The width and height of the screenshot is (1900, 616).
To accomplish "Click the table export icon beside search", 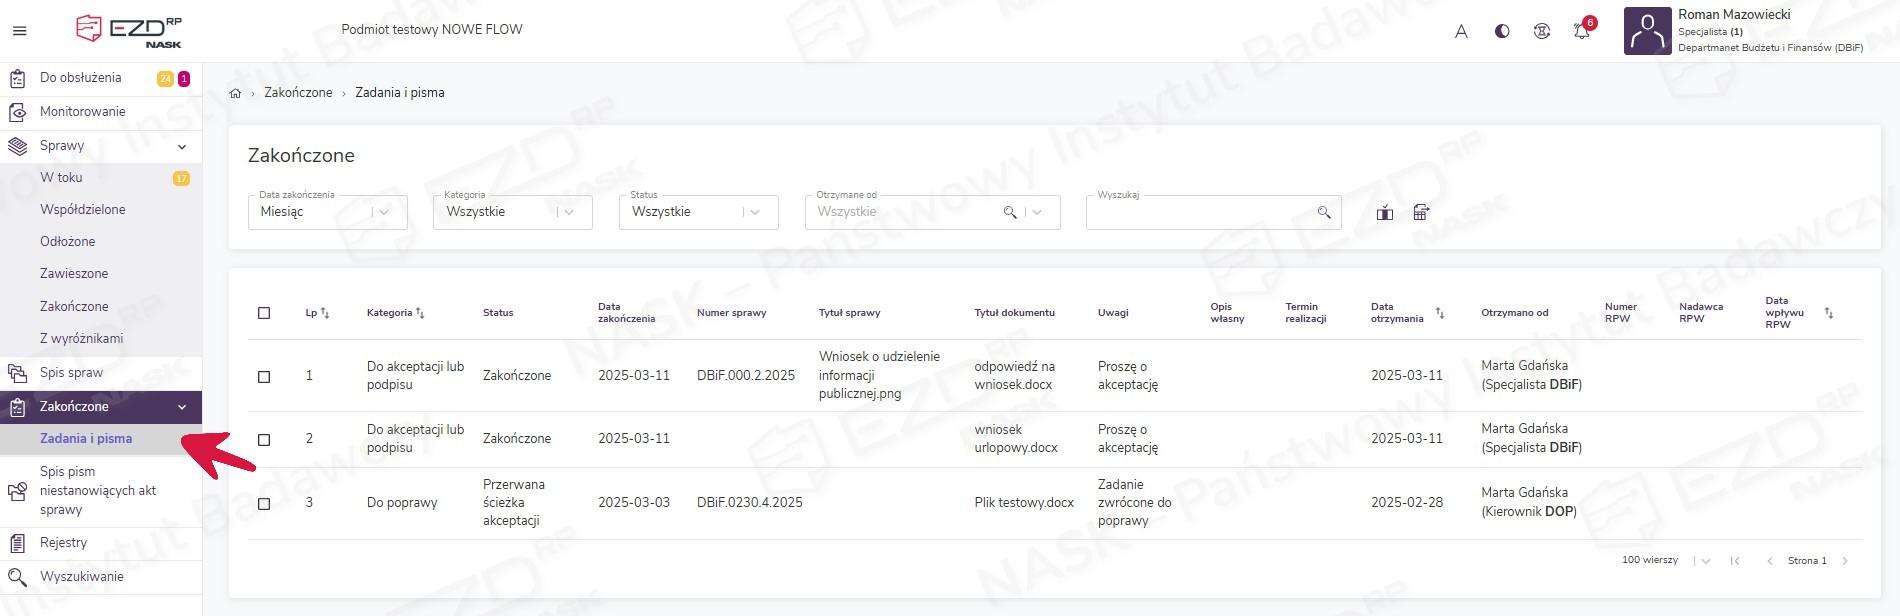I will (x=1421, y=212).
